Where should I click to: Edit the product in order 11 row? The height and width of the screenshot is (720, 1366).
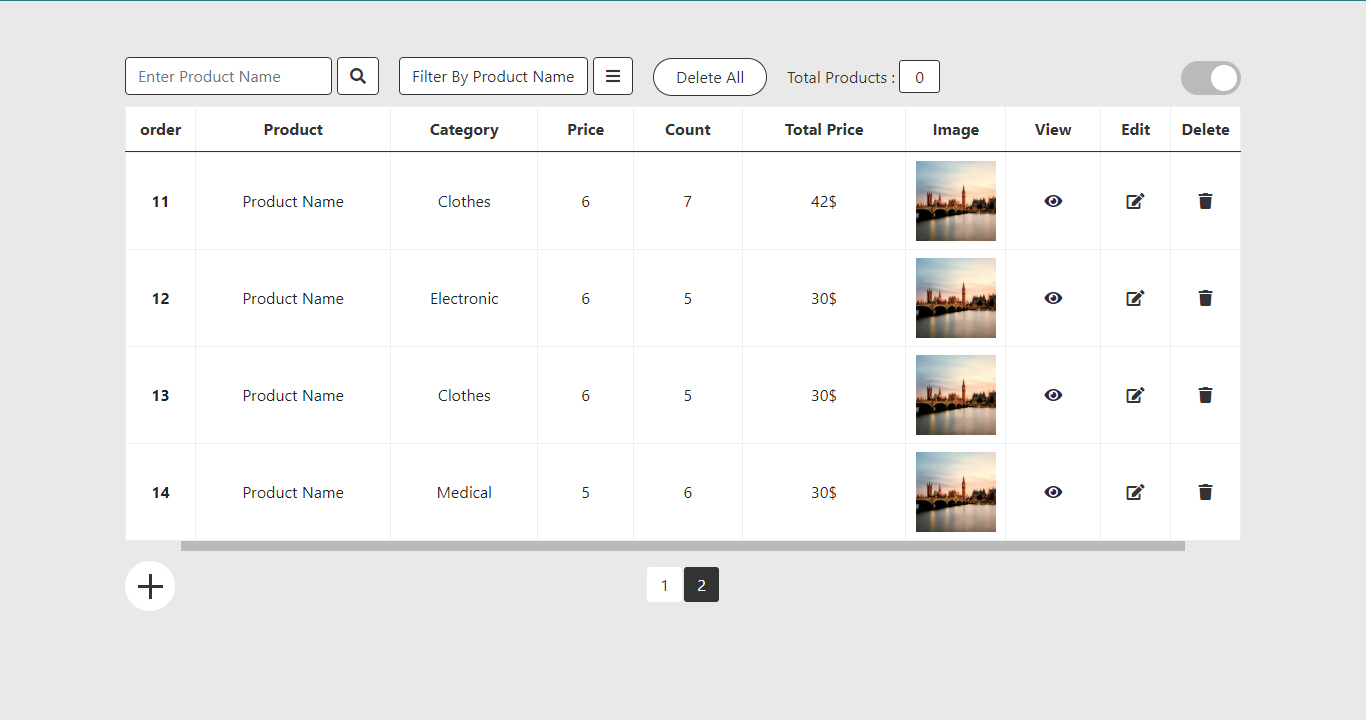click(x=1135, y=201)
